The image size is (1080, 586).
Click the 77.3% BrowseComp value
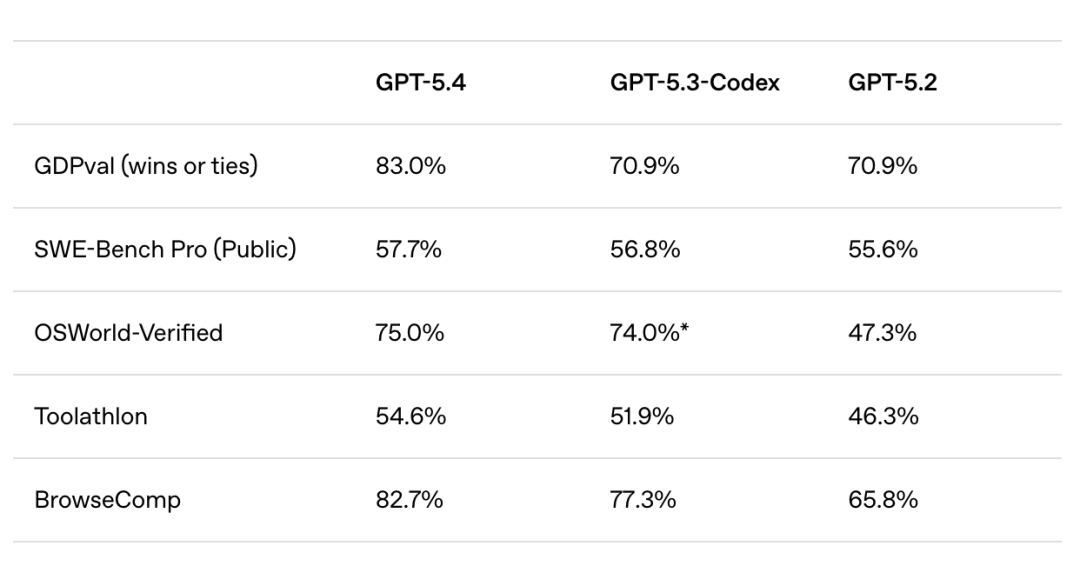(642, 499)
